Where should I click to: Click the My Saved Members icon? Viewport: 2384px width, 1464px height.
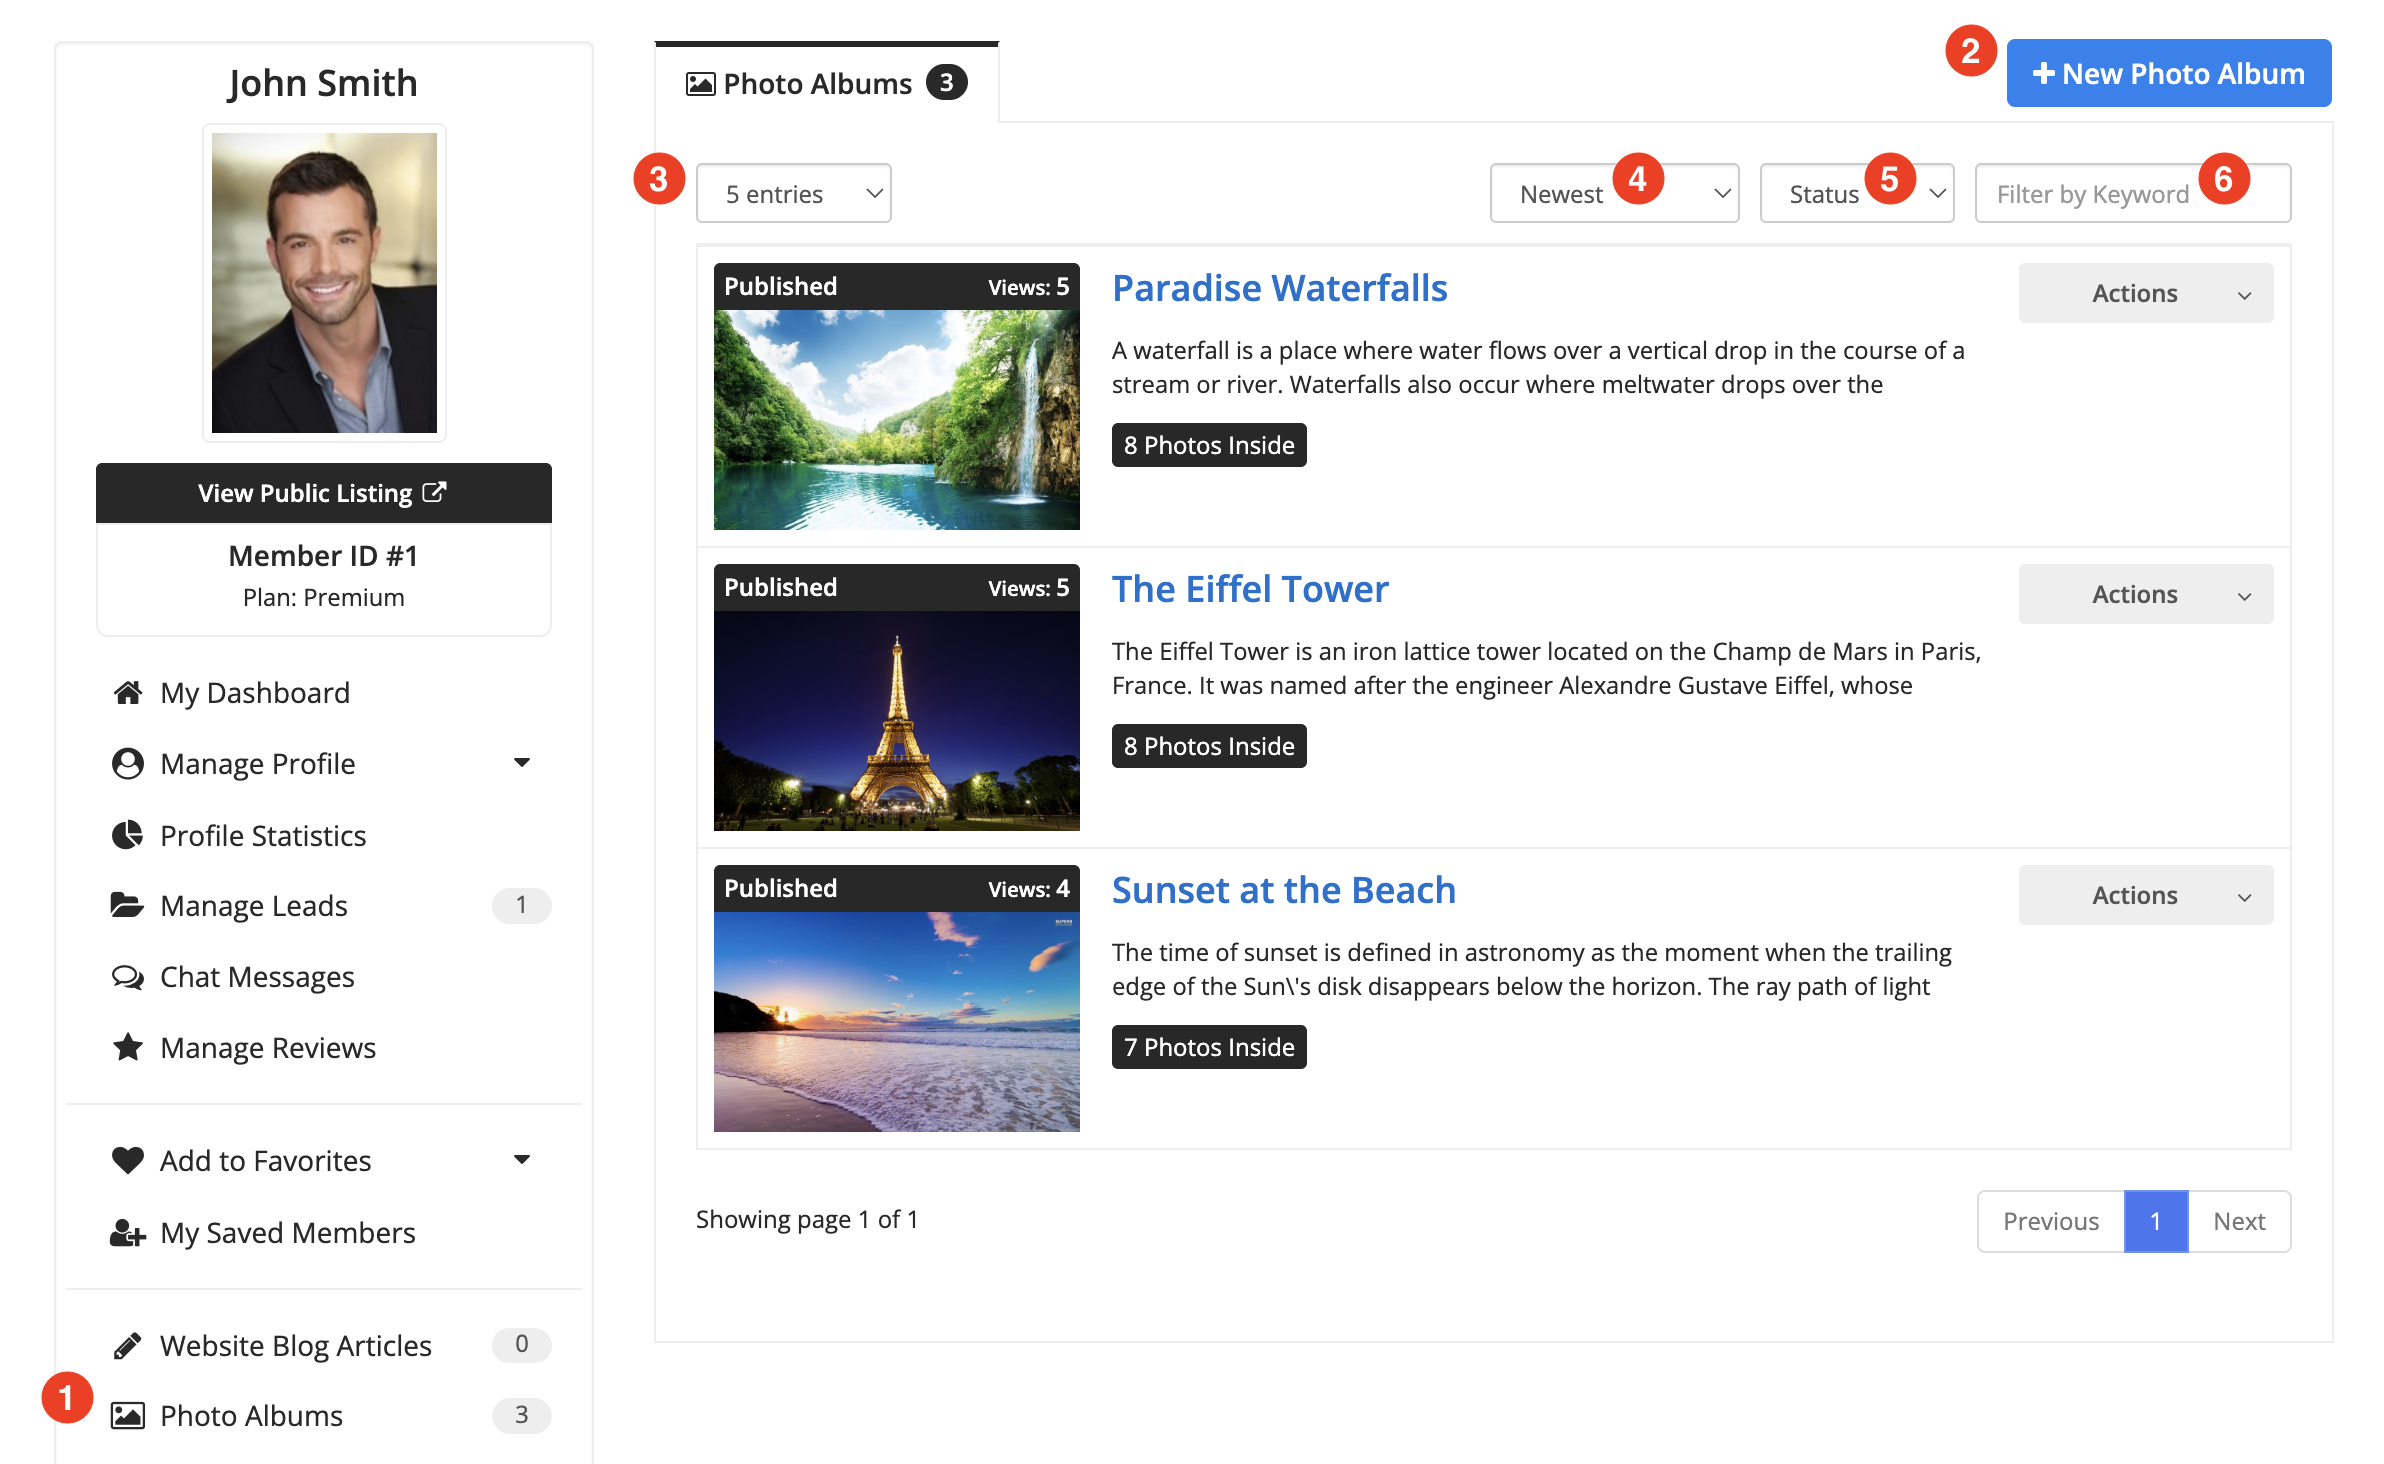[x=127, y=1232]
